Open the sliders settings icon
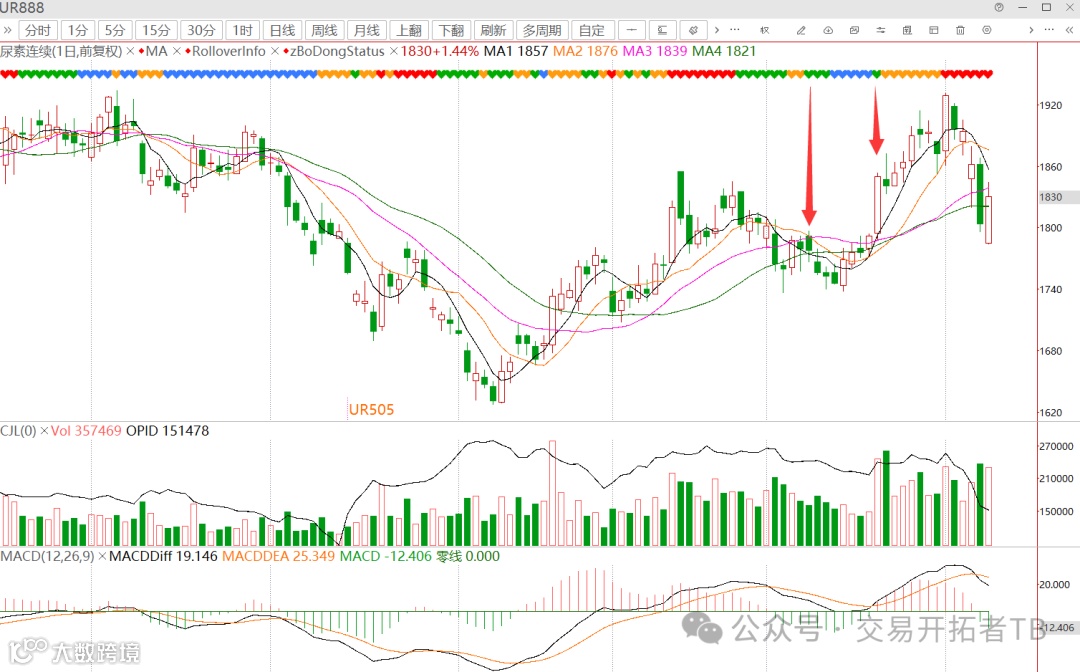Screen dimensions: 1080x672 [x=881, y=30]
